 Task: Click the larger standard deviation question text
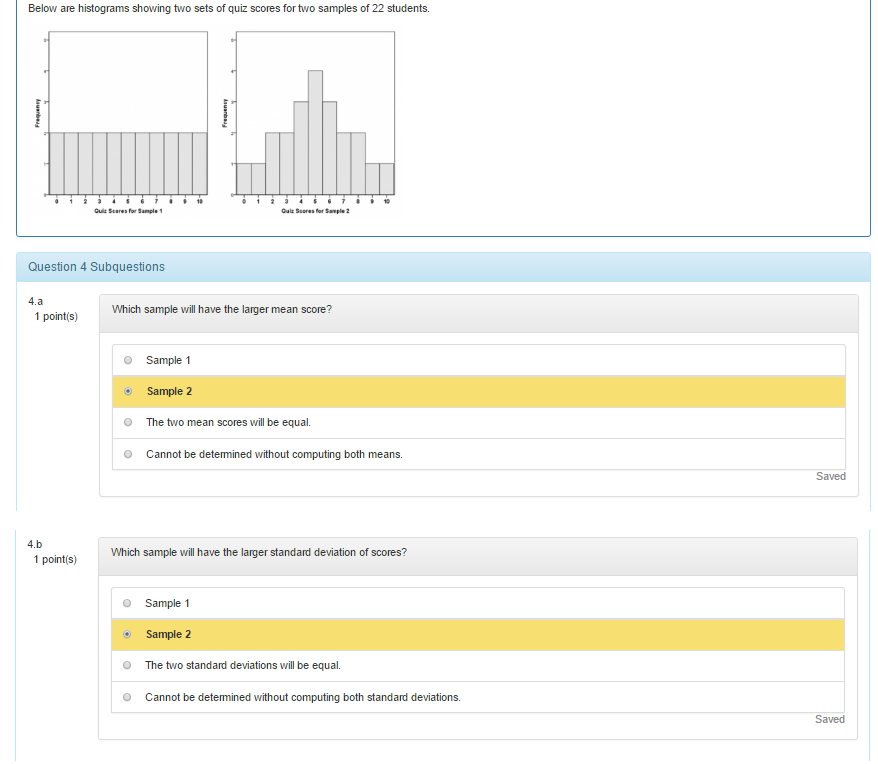coord(259,552)
